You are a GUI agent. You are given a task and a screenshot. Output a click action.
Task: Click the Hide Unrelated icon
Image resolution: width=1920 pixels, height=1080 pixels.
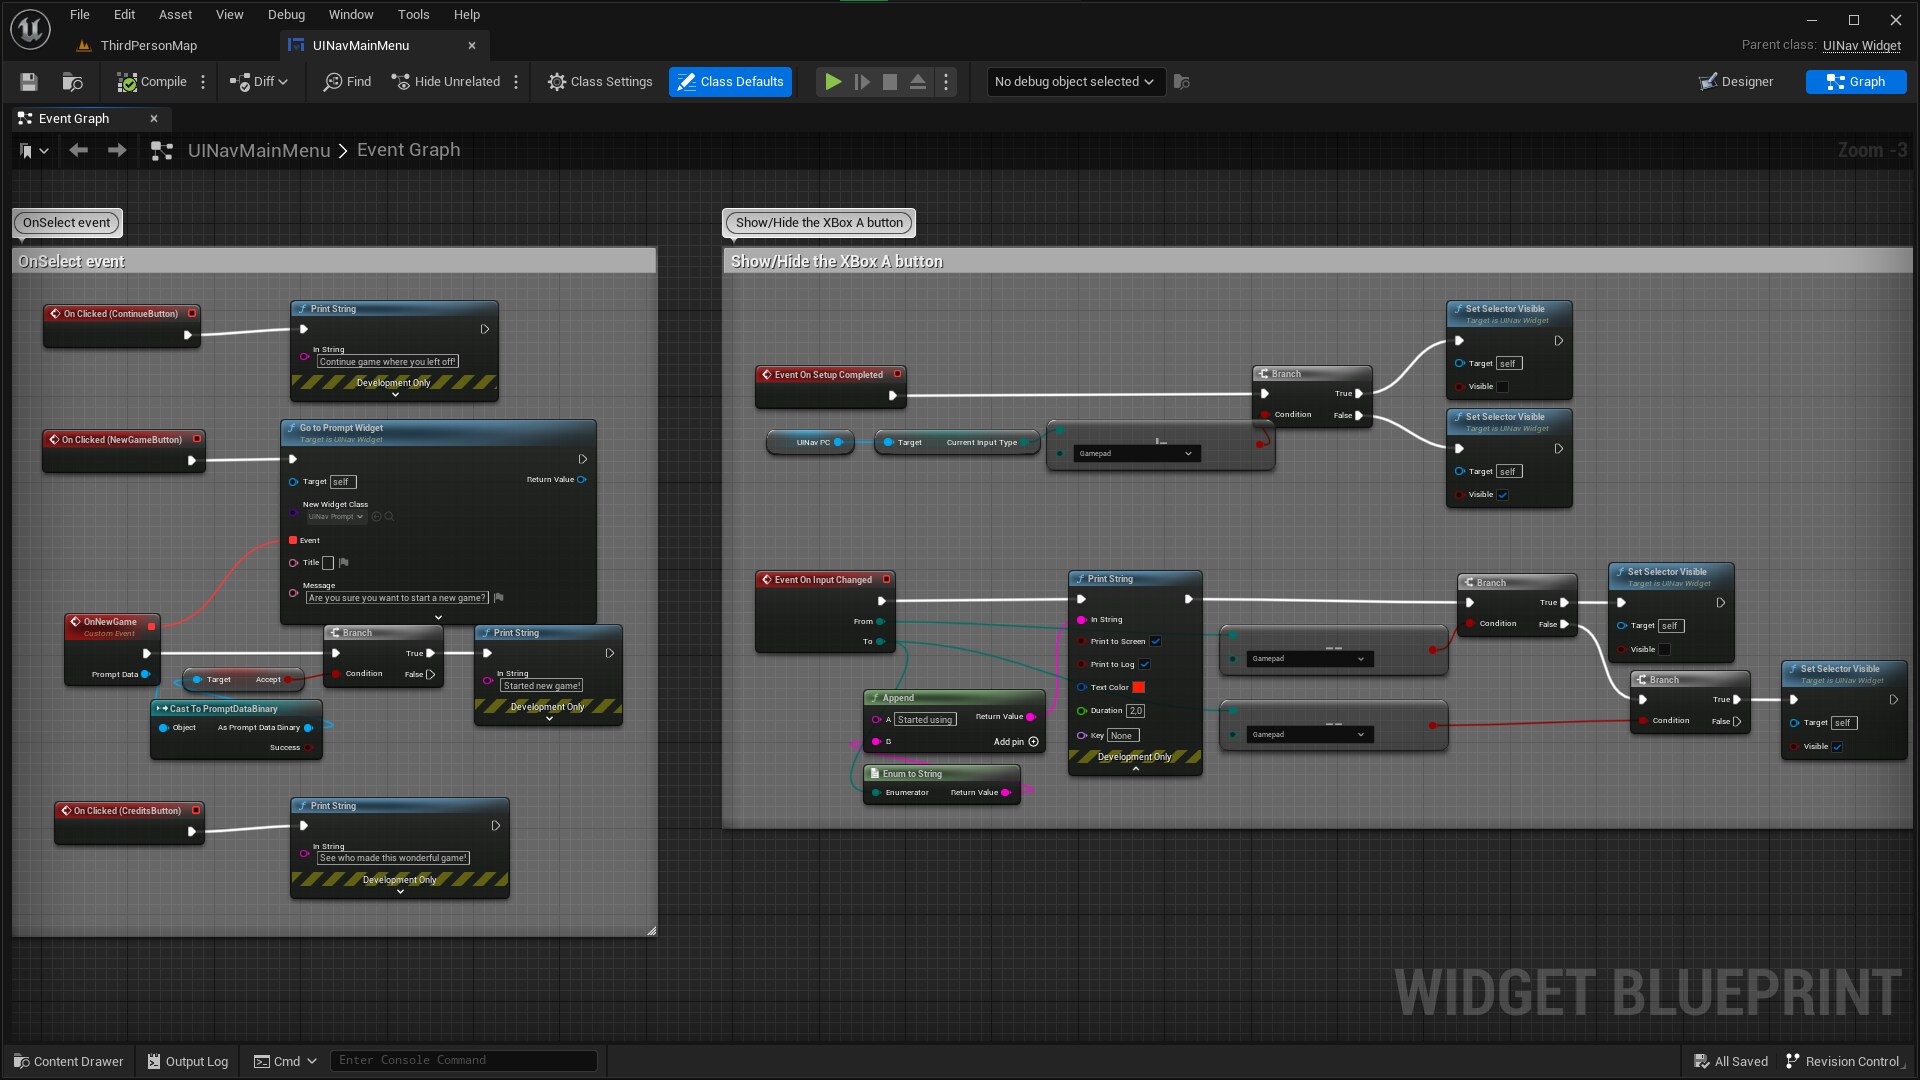click(402, 81)
